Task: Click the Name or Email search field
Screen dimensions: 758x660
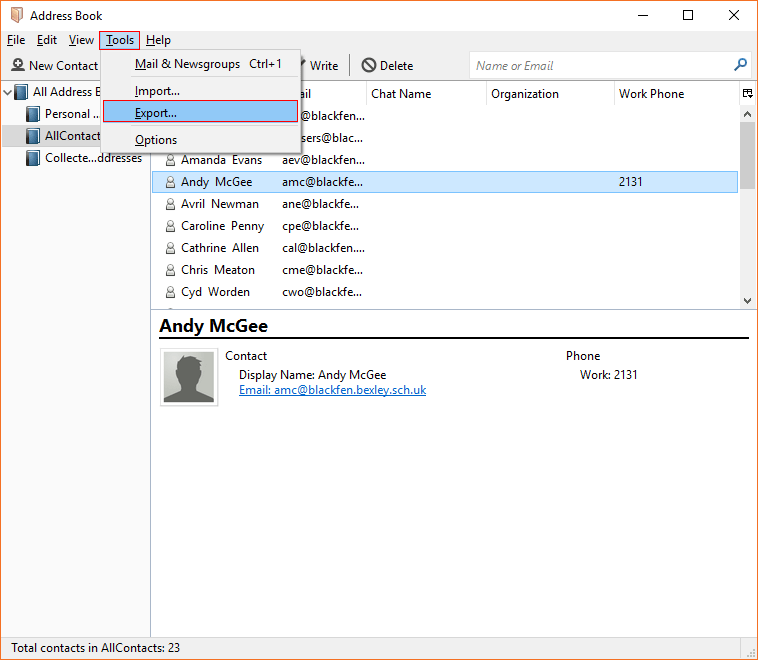Action: 600,65
